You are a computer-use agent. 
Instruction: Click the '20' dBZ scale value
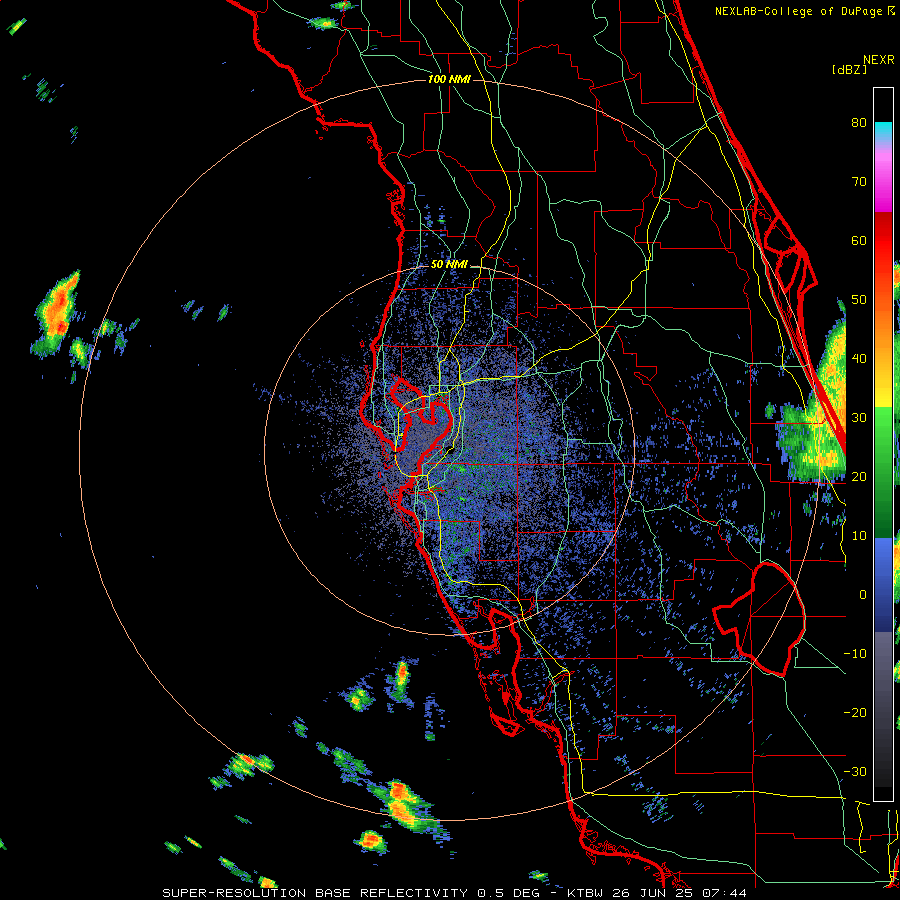[859, 476]
